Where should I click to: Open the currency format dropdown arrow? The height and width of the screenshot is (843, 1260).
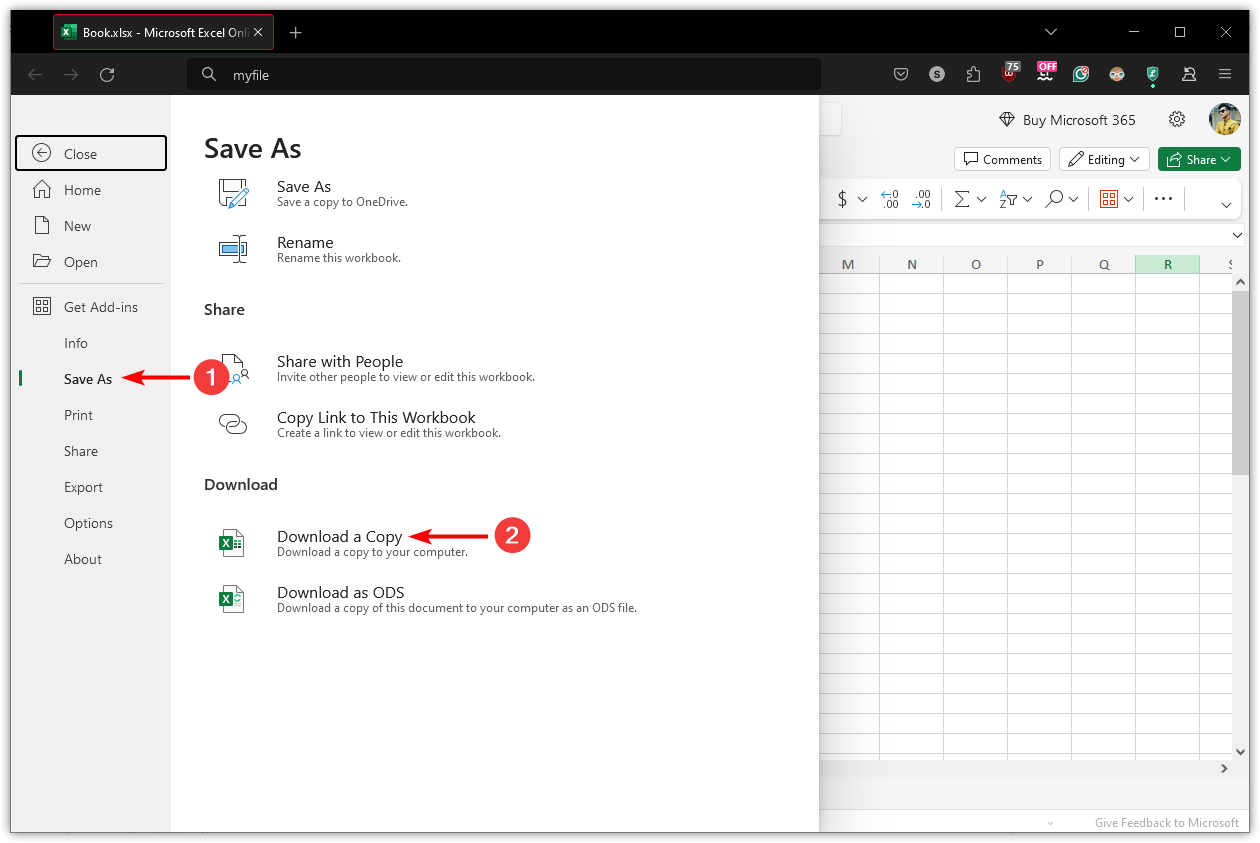point(862,198)
